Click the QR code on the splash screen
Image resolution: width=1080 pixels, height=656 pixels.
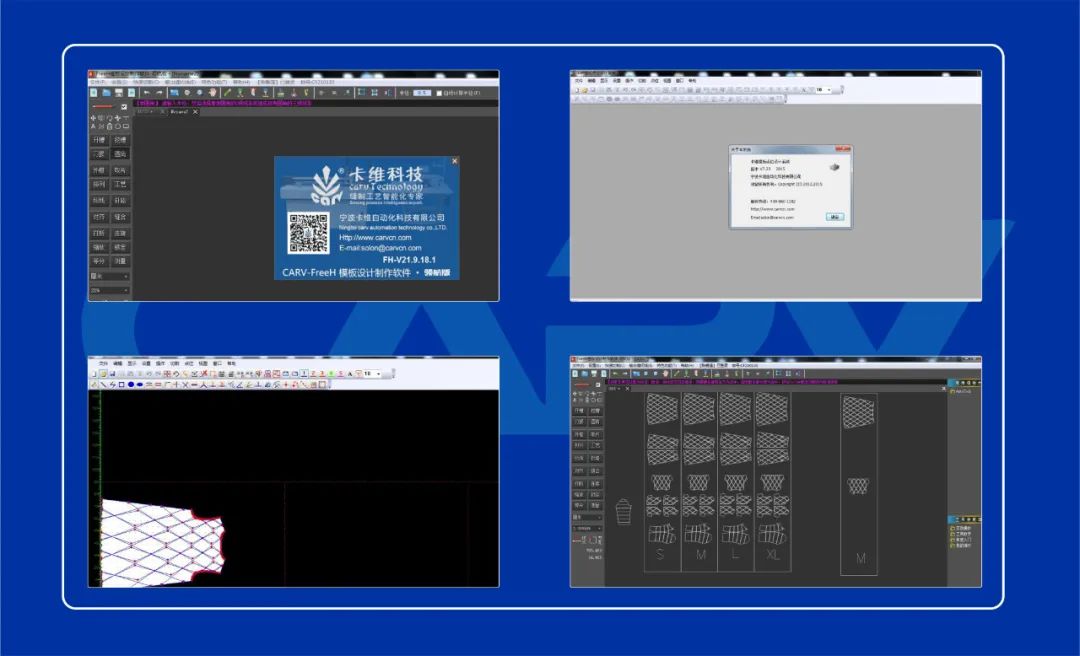(x=309, y=233)
